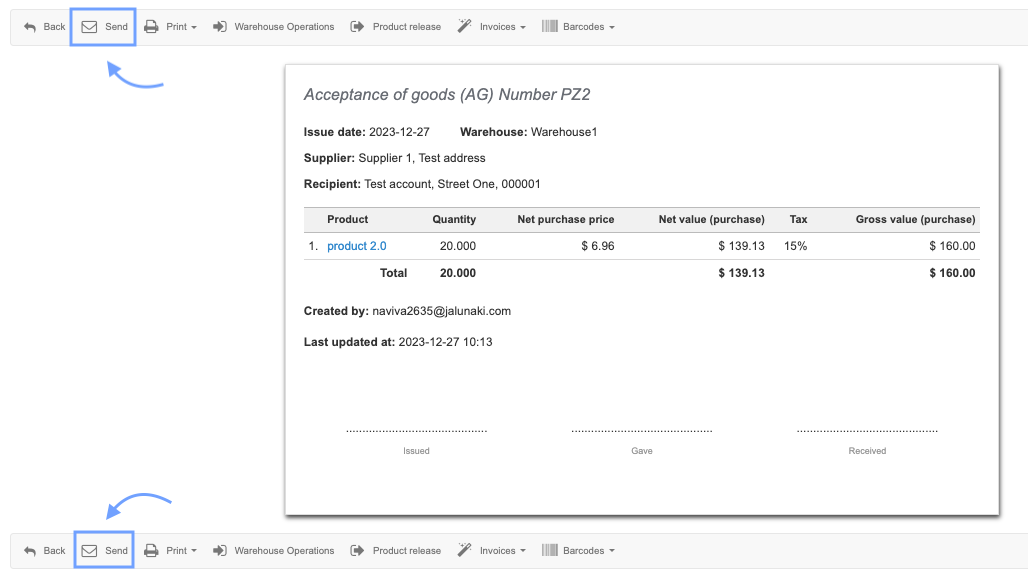The width and height of the screenshot is (1028, 582).
Task: Click the envelope Send icon in top toolbar
Action: [x=89, y=27]
